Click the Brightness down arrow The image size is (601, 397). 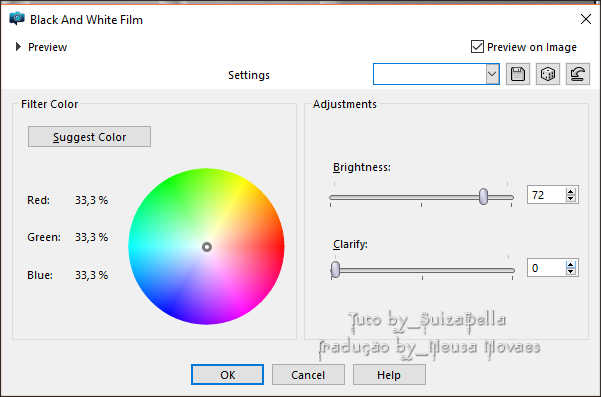(571, 198)
